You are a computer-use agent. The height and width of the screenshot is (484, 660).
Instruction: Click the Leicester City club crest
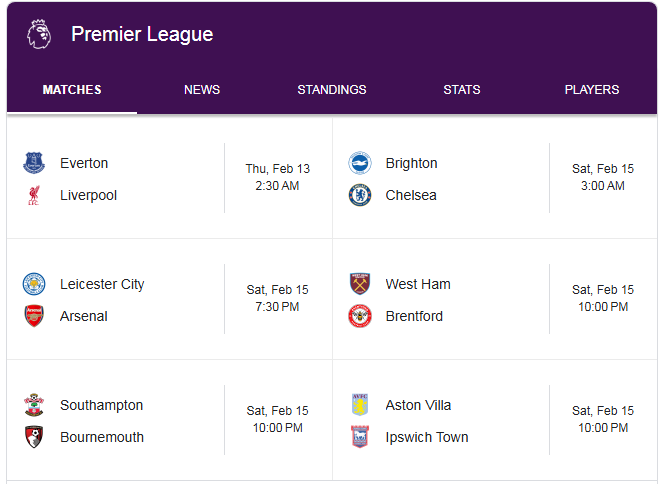point(34,284)
